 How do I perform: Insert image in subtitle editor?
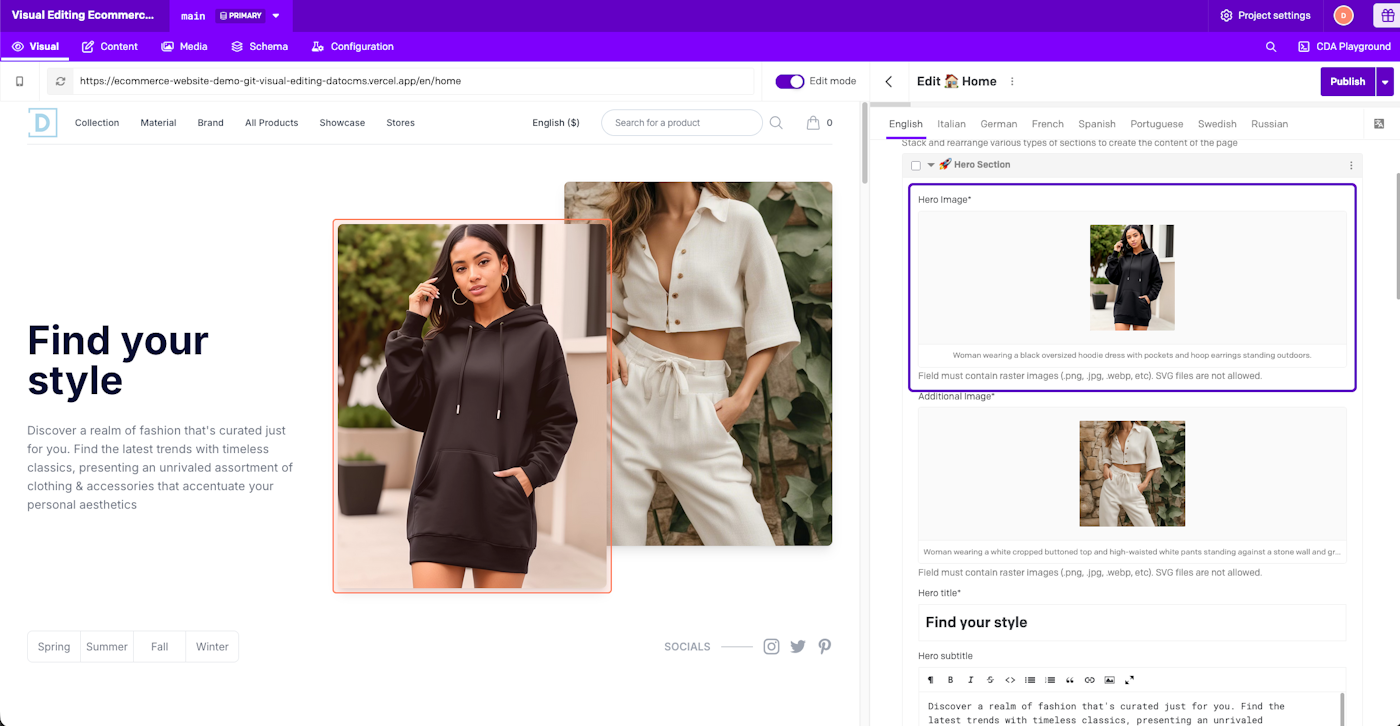click(1110, 680)
